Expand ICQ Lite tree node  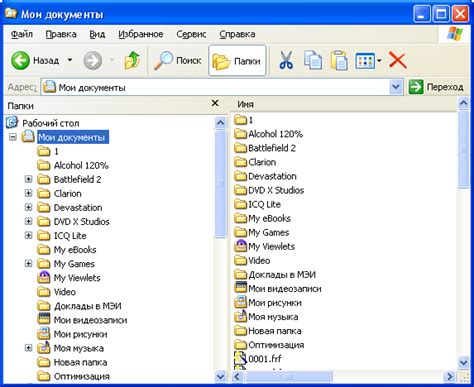pyautogui.click(x=29, y=235)
